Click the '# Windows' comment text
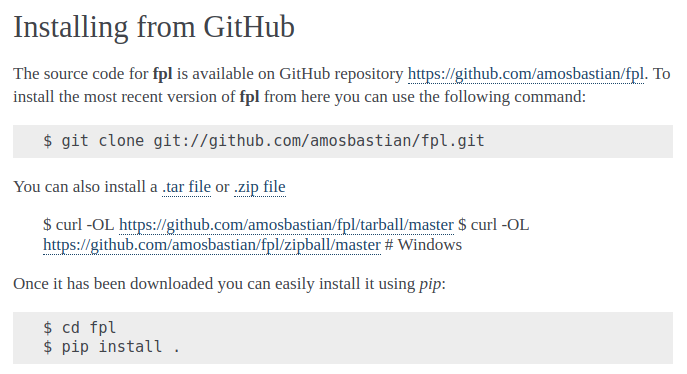Viewport: 687px width, 374px height. coord(423,244)
